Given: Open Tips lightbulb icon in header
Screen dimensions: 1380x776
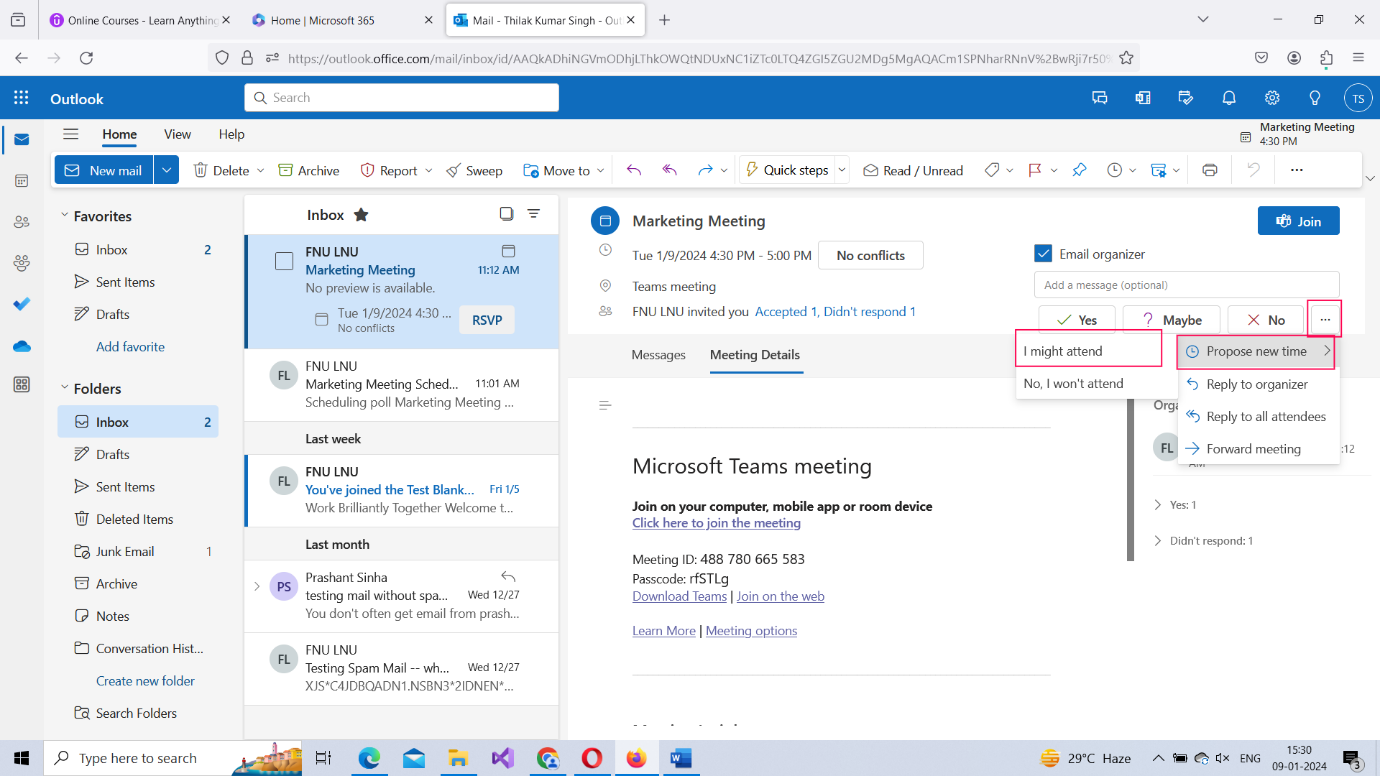Looking at the screenshot, I should tap(1315, 98).
